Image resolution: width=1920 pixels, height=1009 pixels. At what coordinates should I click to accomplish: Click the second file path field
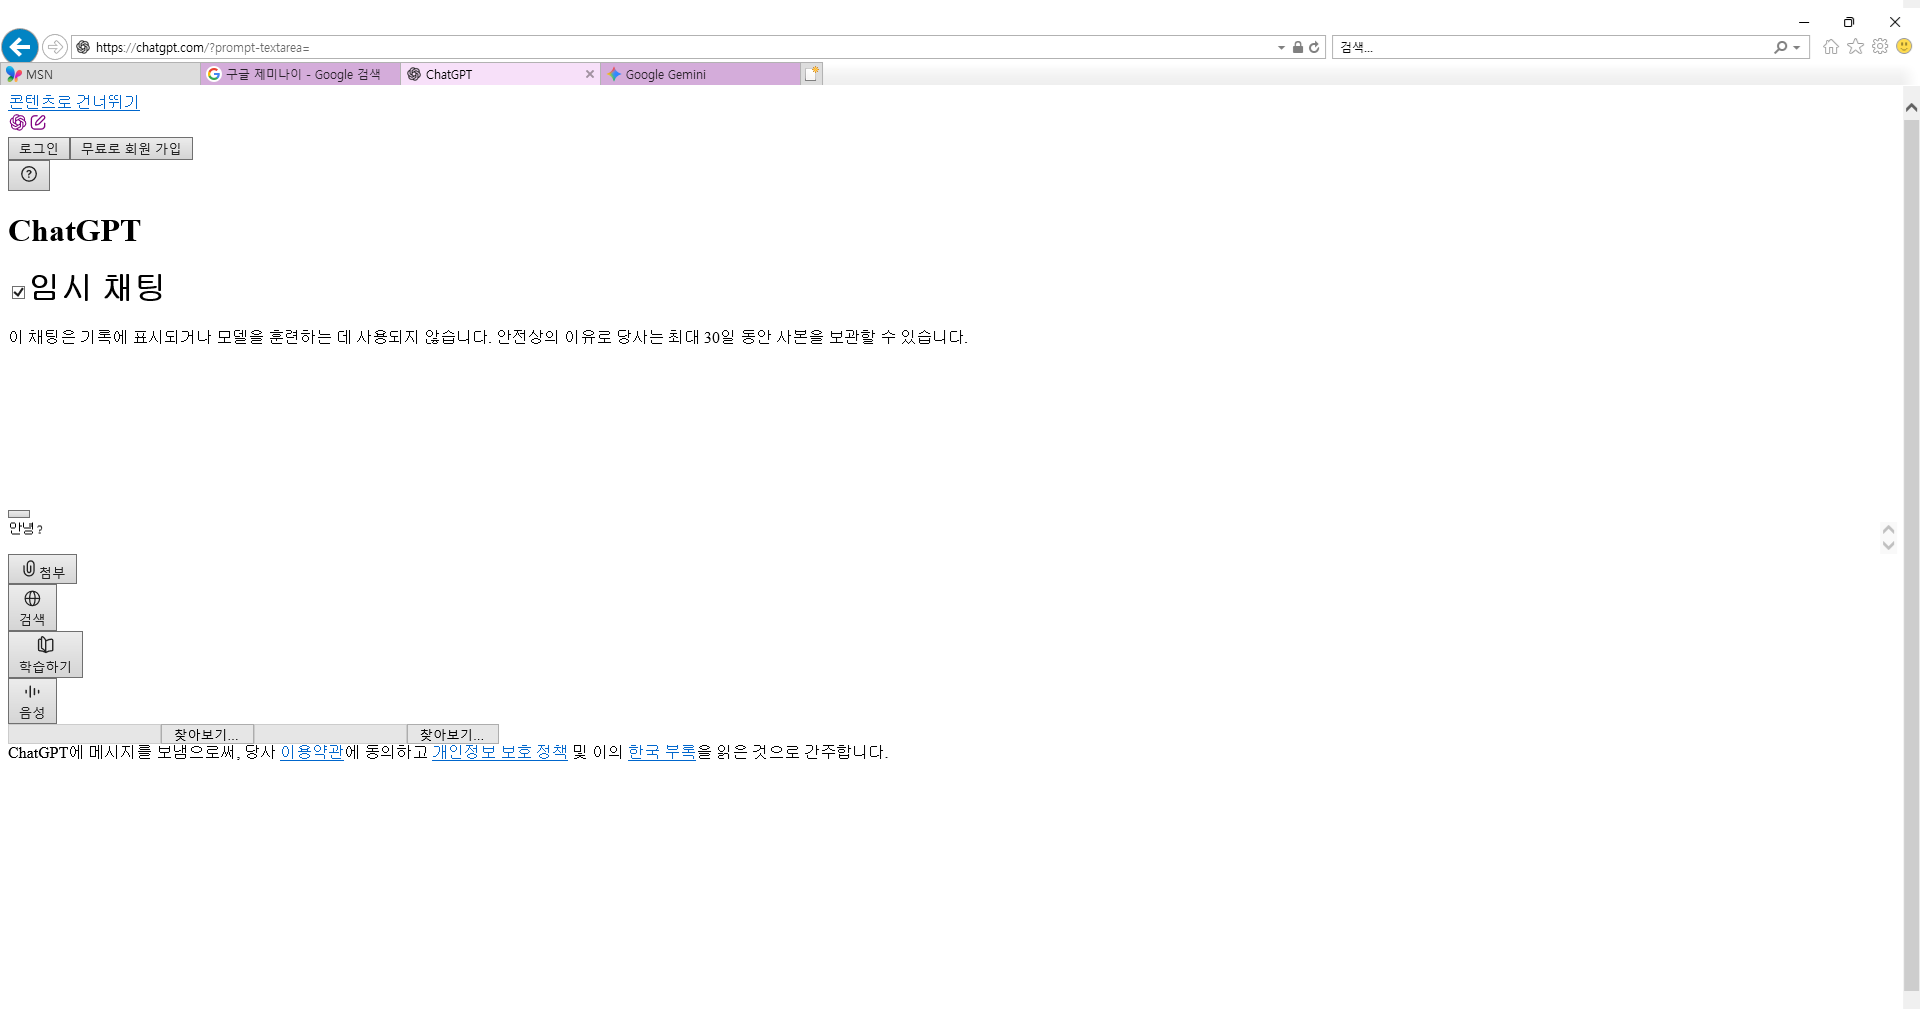pos(330,734)
